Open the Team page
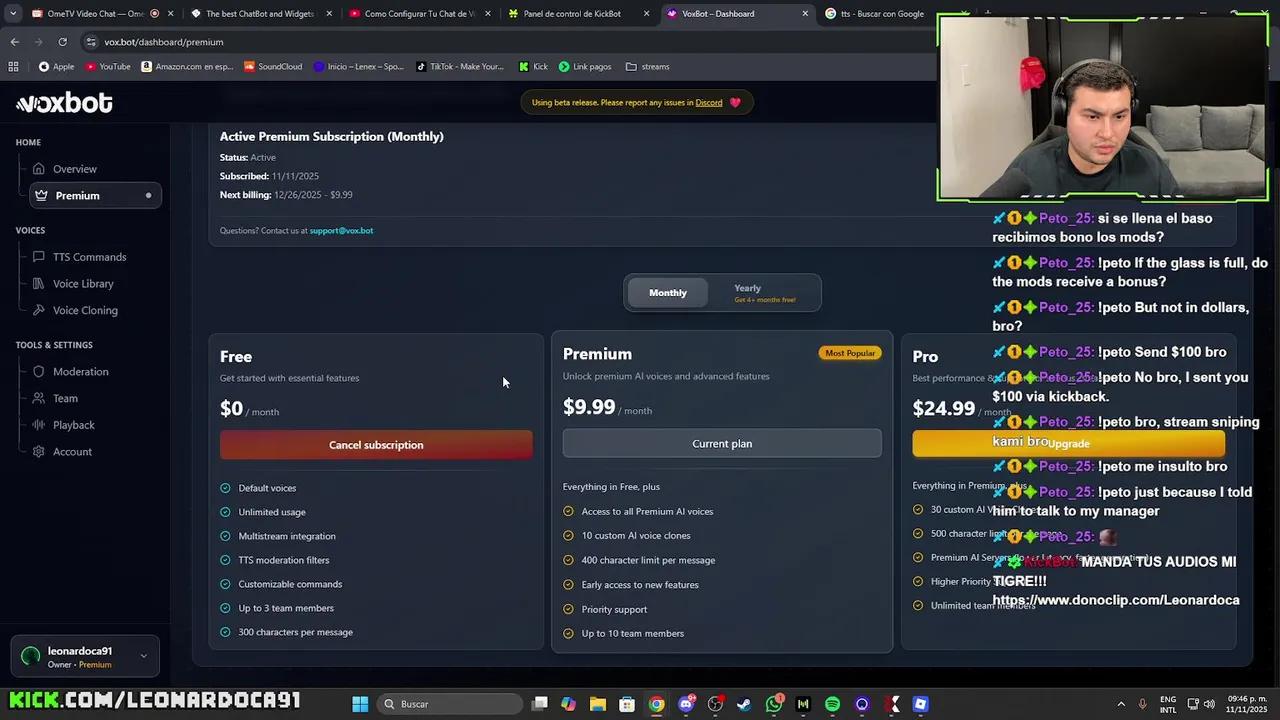The height and width of the screenshot is (720, 1280). [65, 398]
